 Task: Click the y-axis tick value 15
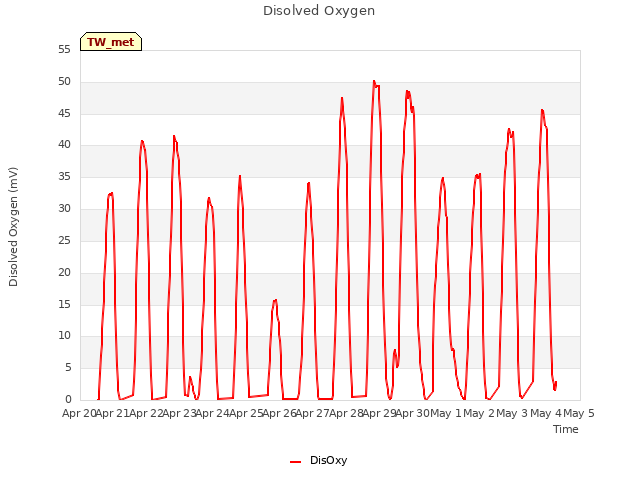point(64,304)
